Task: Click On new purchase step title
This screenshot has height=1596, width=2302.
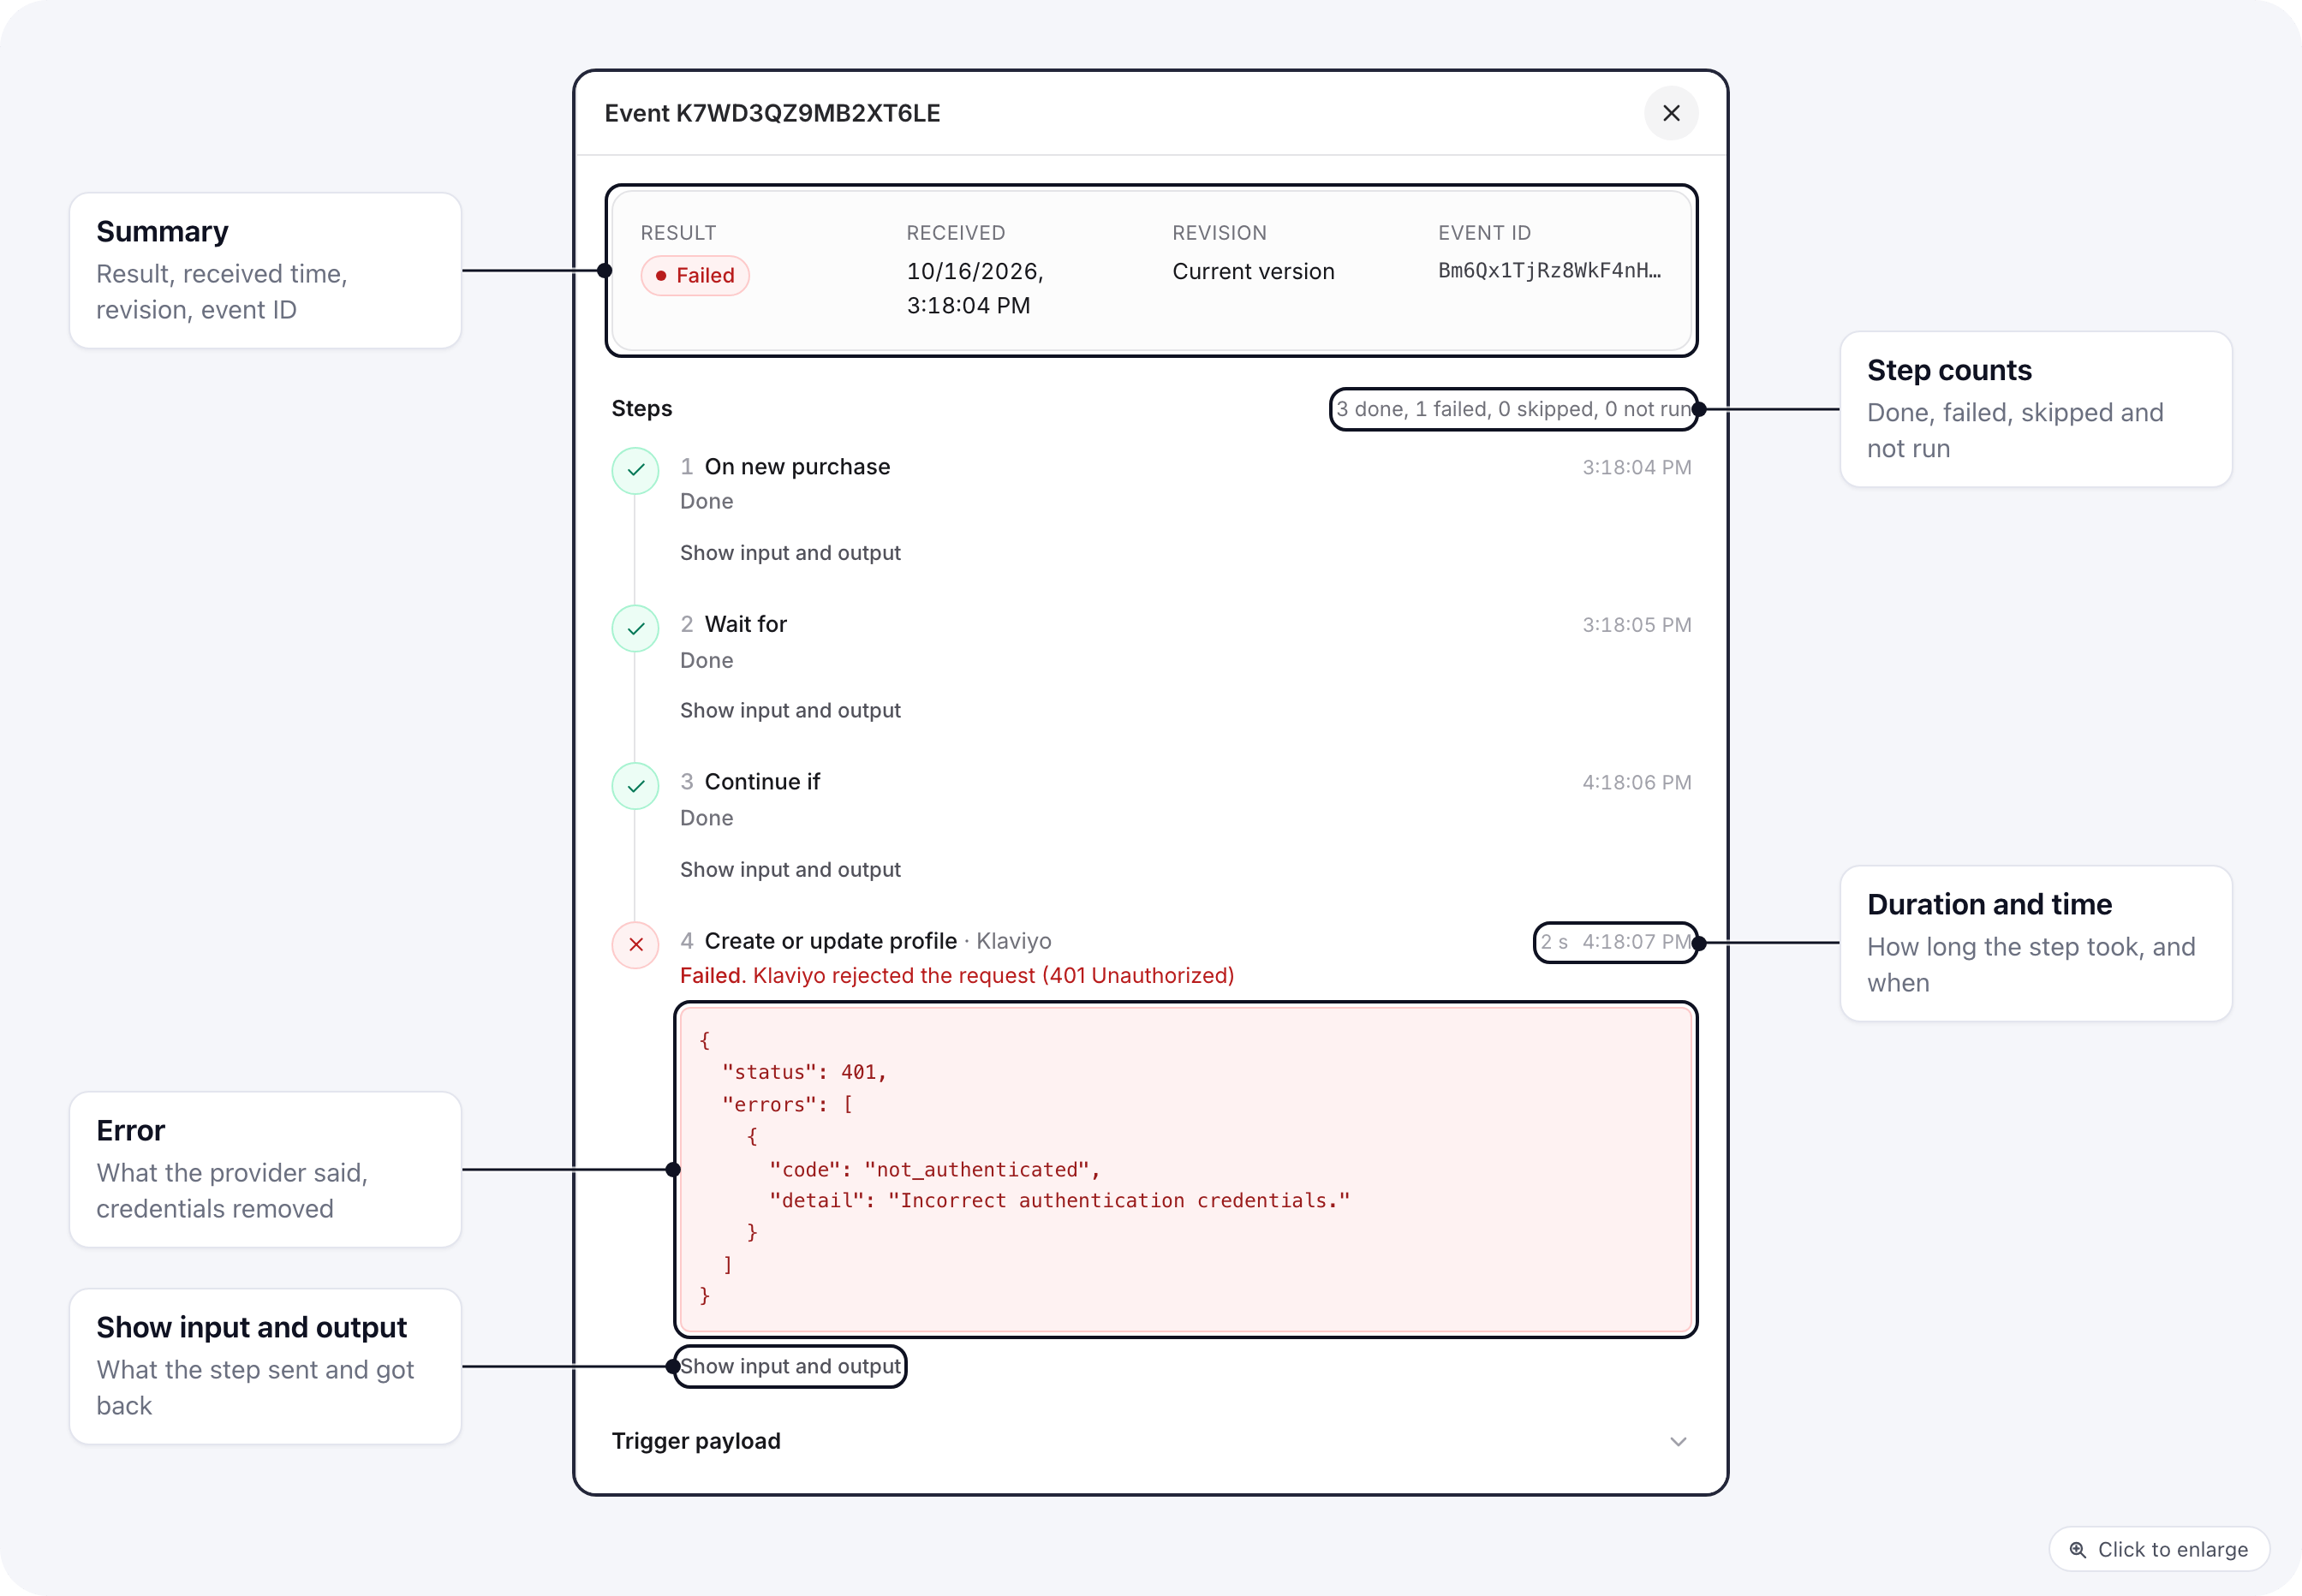Action: (x=797, y=467)
